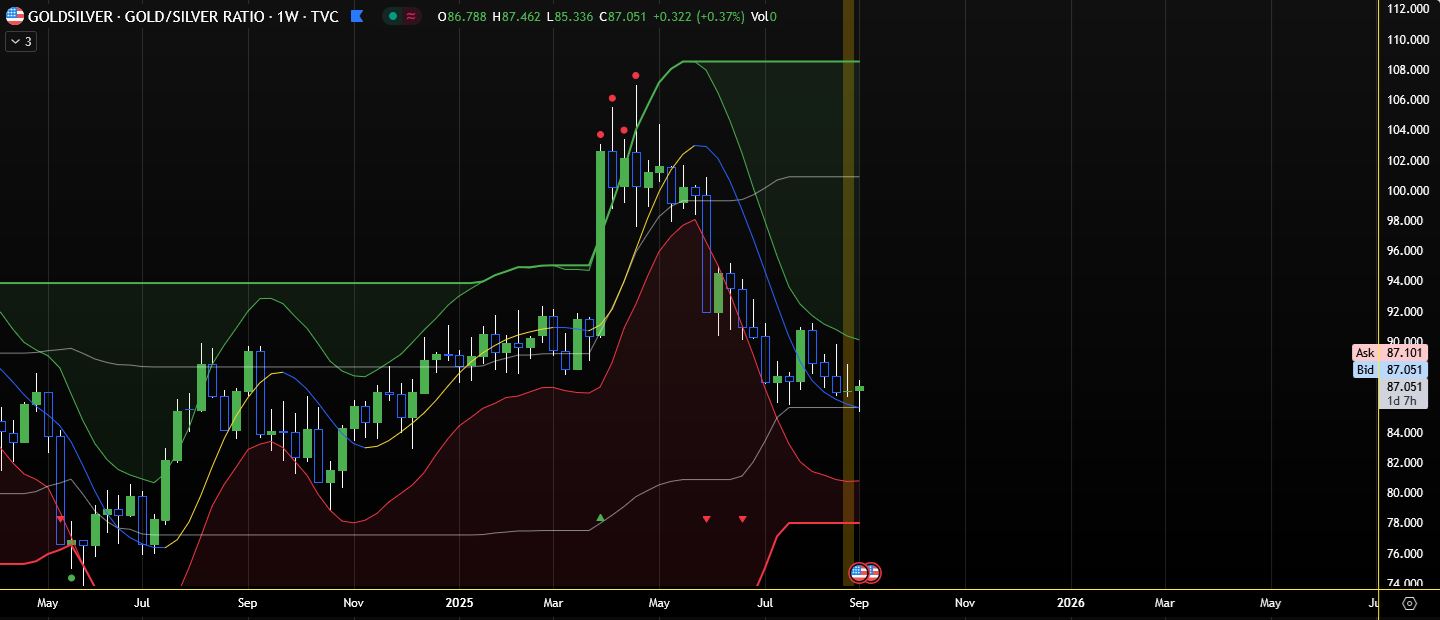This screenshot has width=1440, height=620.
Task: Click the 104.000 price scale label
Action: [1406, 130]
